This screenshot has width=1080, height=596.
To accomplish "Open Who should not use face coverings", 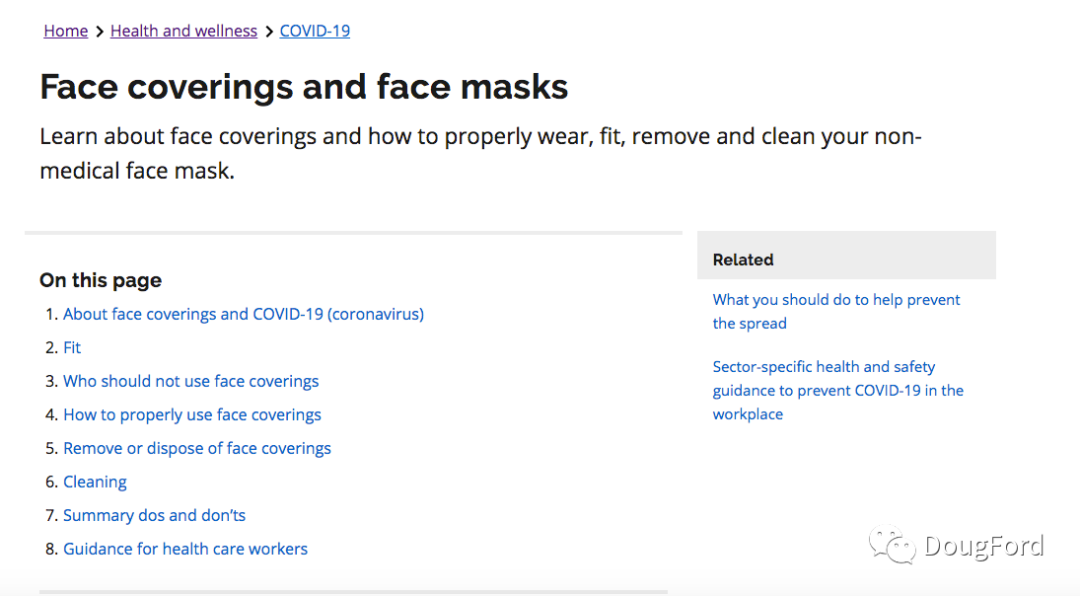I will click(191, 381).
